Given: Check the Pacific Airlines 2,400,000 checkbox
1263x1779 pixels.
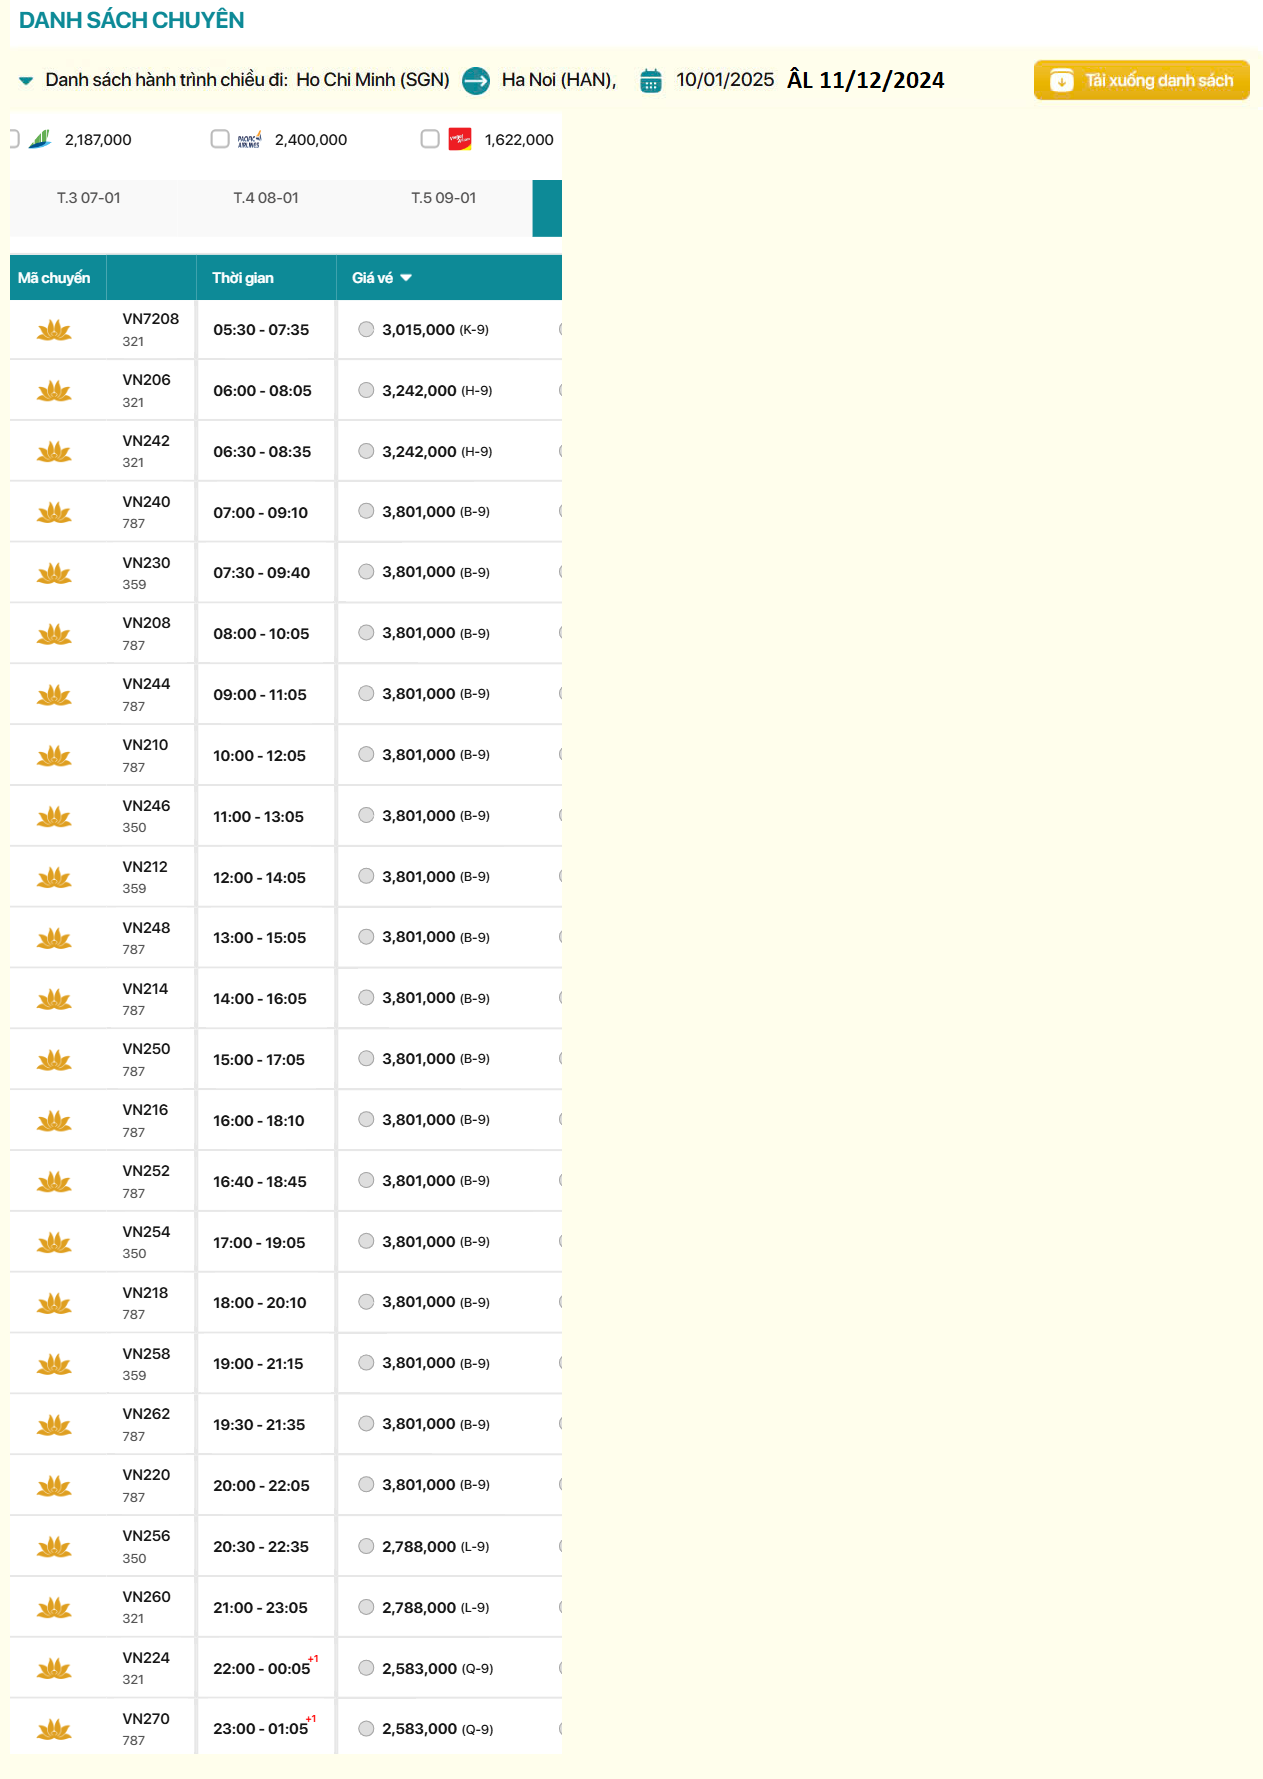Looking at the screenshot, I should coord(220,139).
